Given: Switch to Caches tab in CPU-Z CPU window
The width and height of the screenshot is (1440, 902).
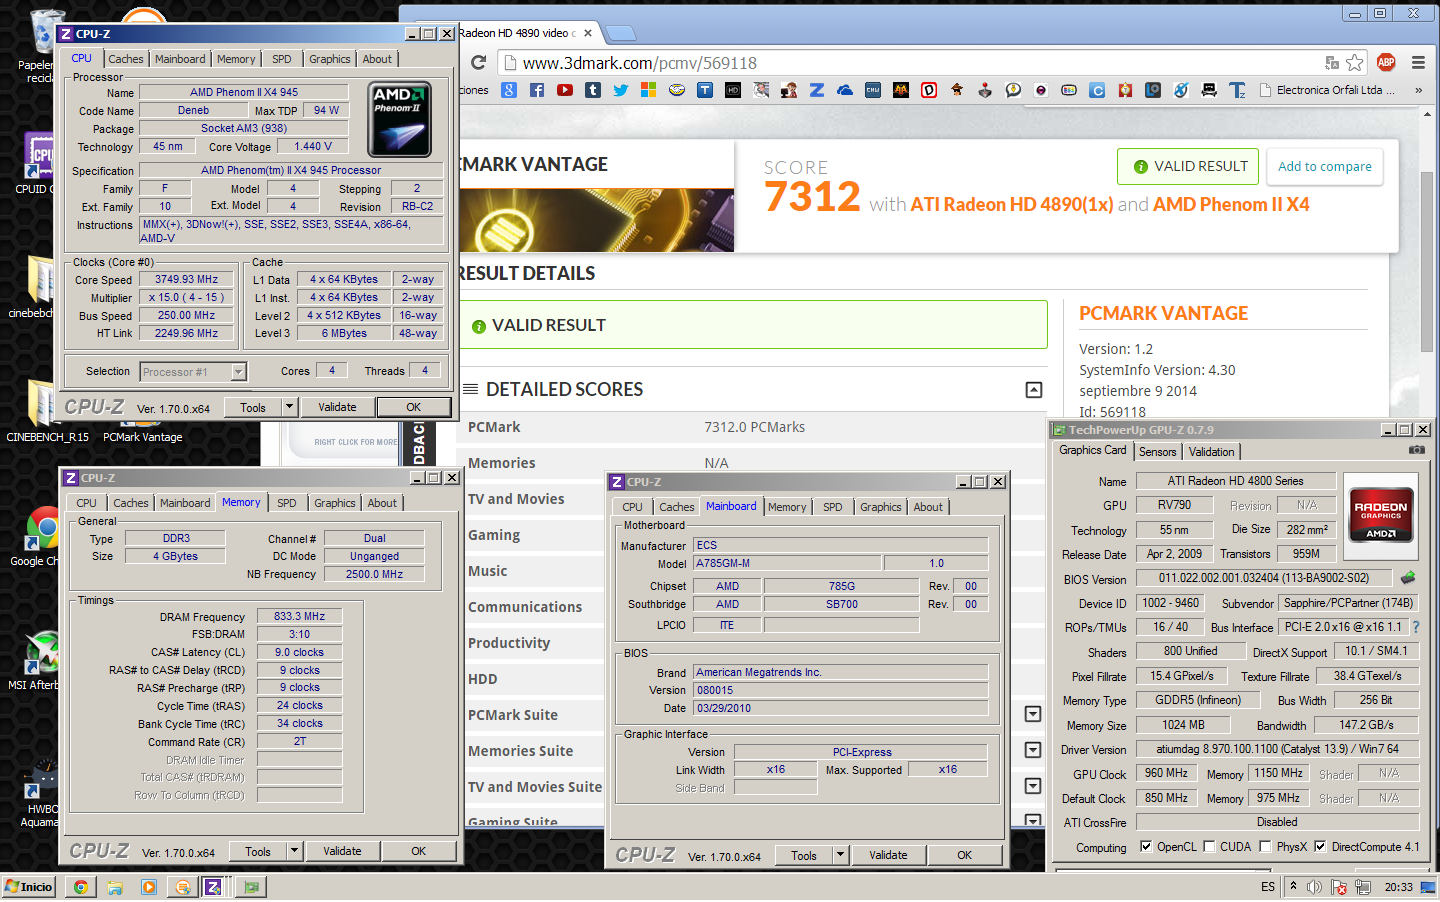Looking at the screenshot, I should [x=126, y=59].
